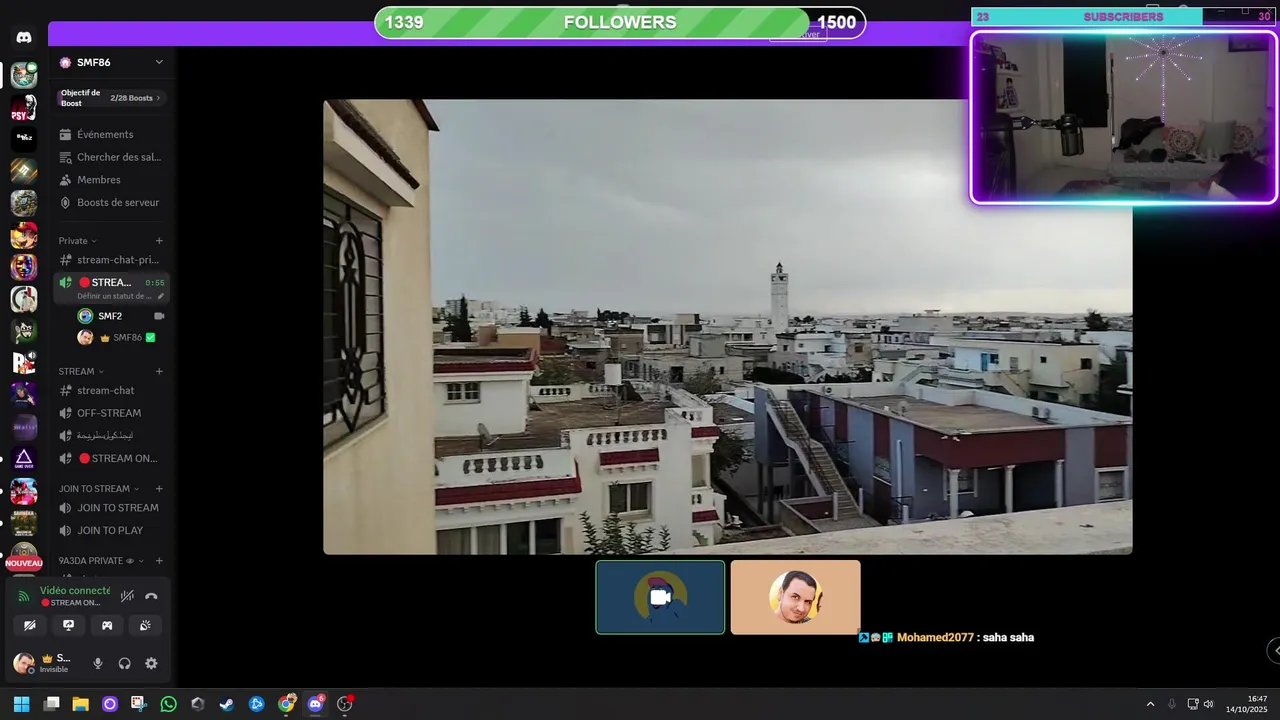Open File Explorer from the taskbar
The width and height of the screenshot is (1280, 720).
[x=80, y=704]
